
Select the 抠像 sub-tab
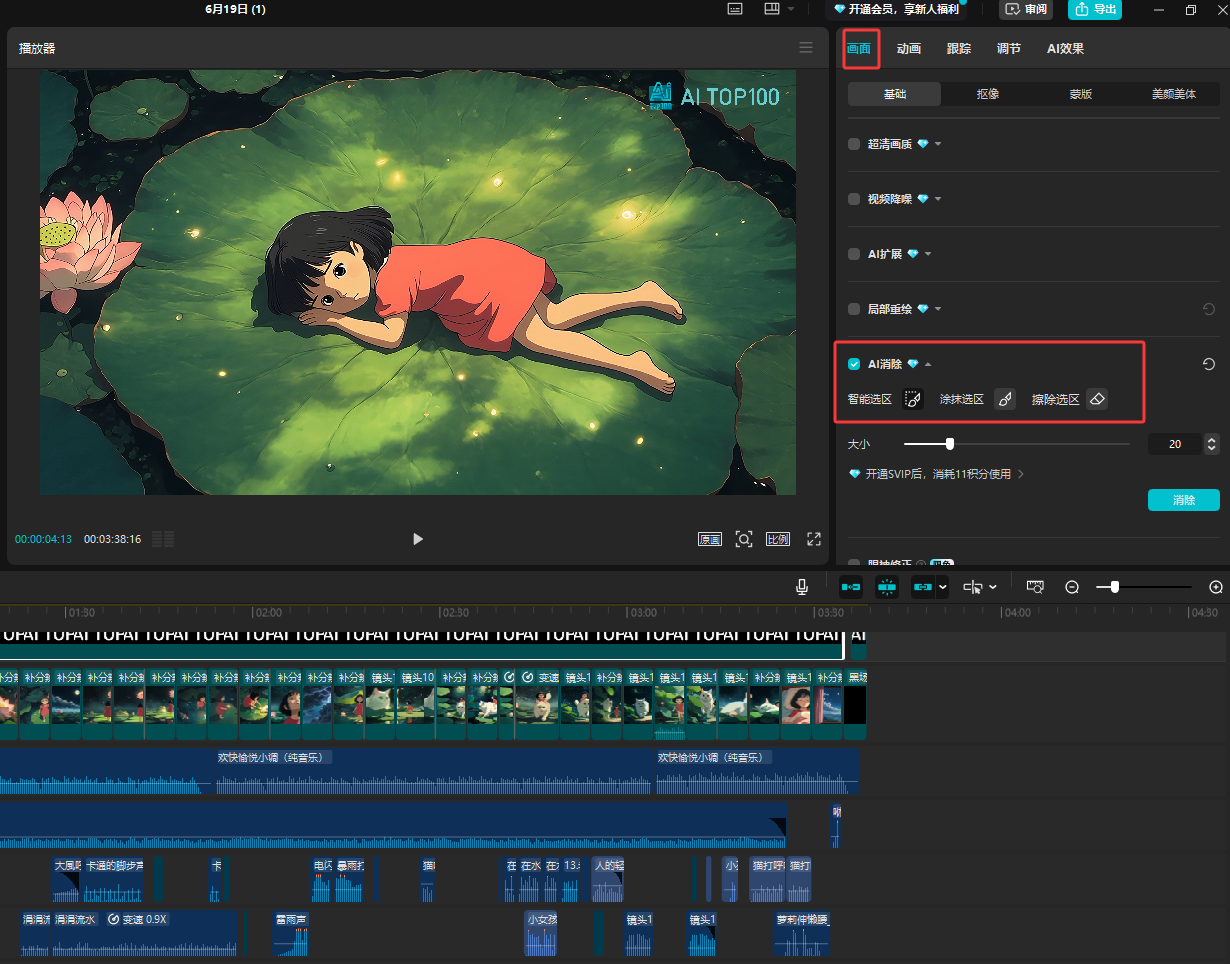coord(987,94)
